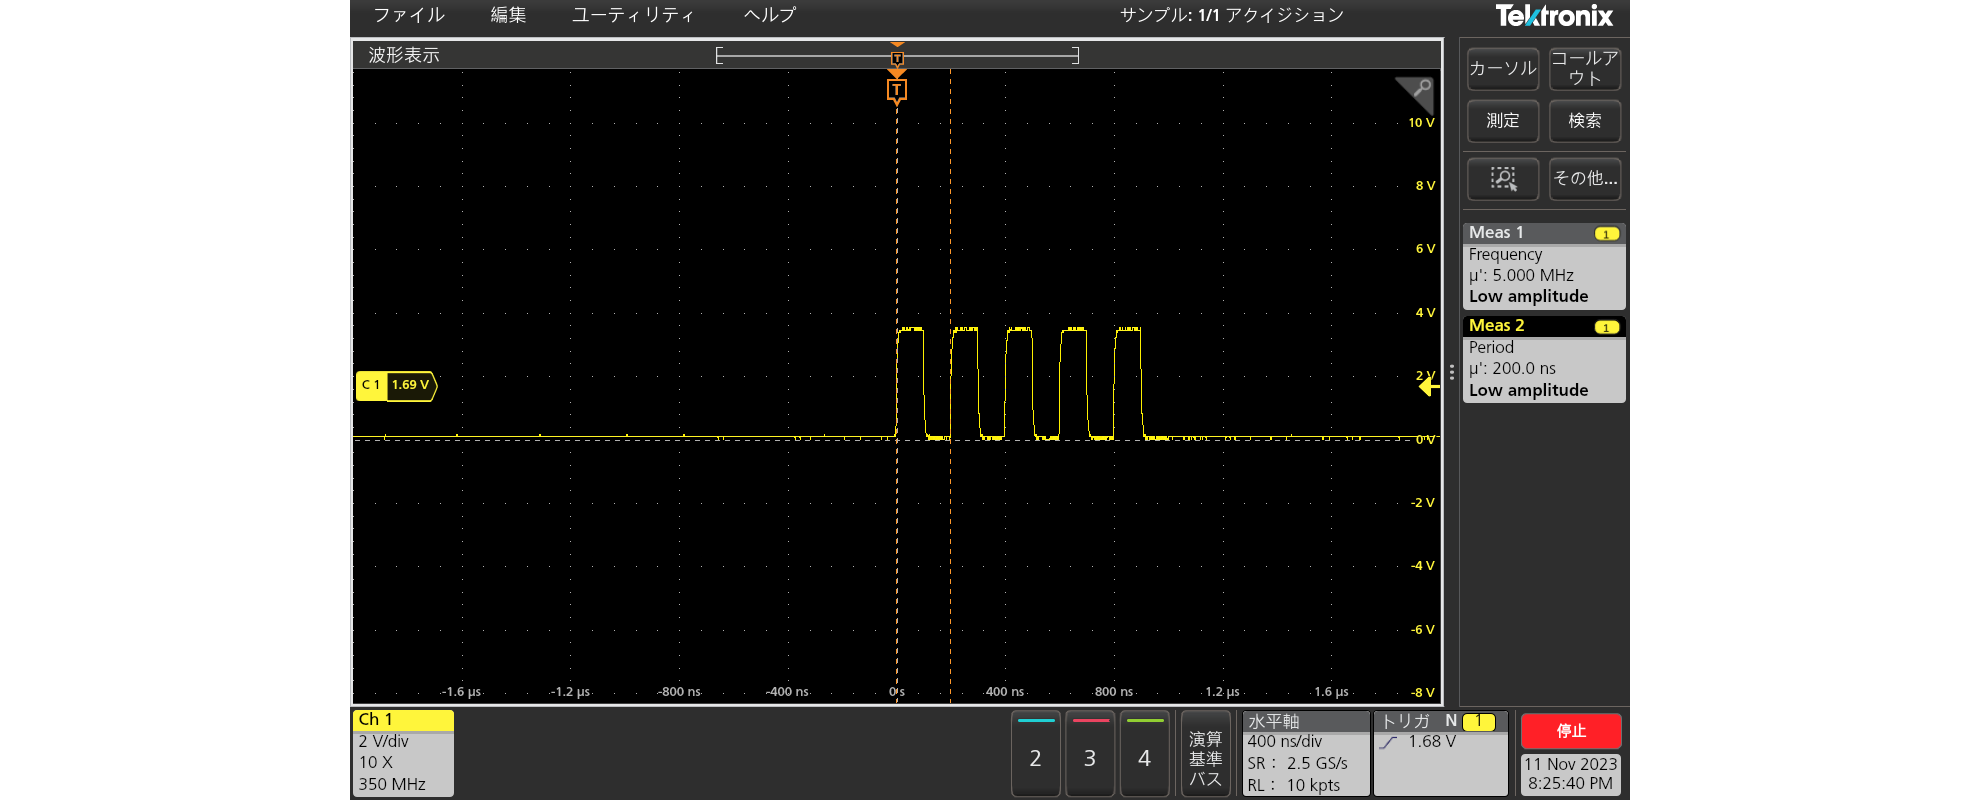Click the yellow trigger level arrow indicator
The height and width of the screenshot is (800, 1980).
pos(1428,386)
